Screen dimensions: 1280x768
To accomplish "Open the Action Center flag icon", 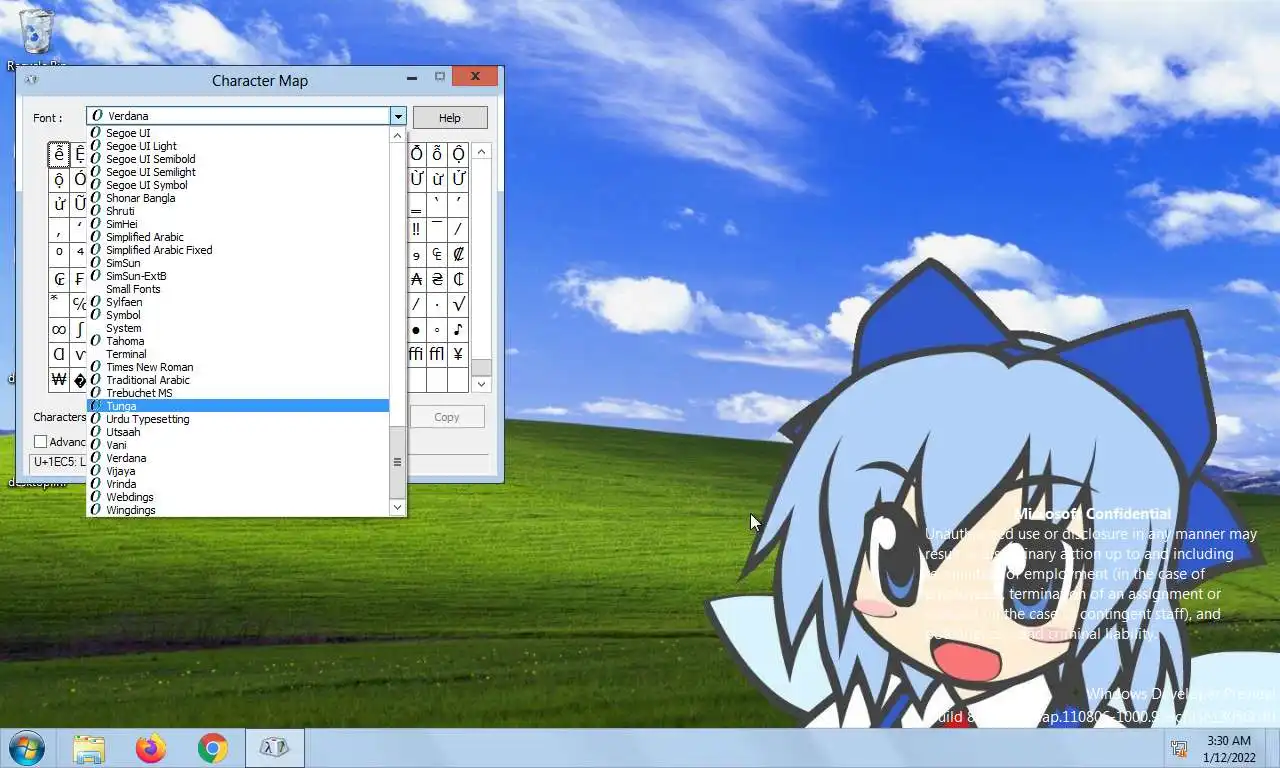I will (x=1179, y=748).
